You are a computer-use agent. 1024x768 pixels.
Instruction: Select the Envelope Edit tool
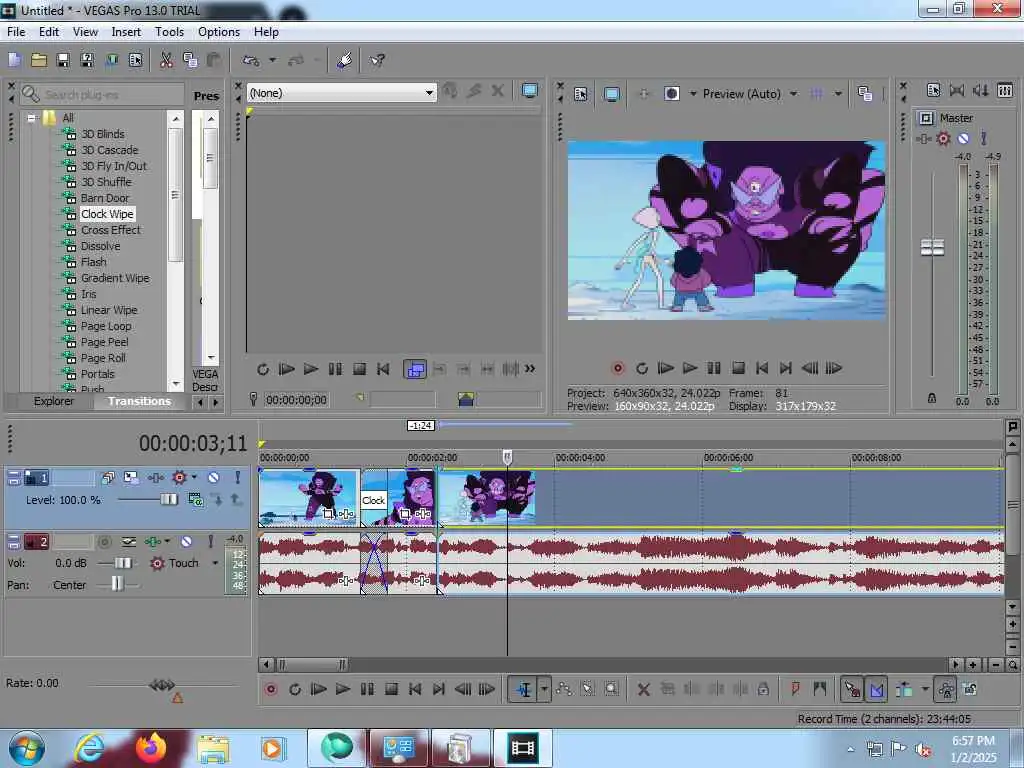pyautogui.click(x=564, y=689)
